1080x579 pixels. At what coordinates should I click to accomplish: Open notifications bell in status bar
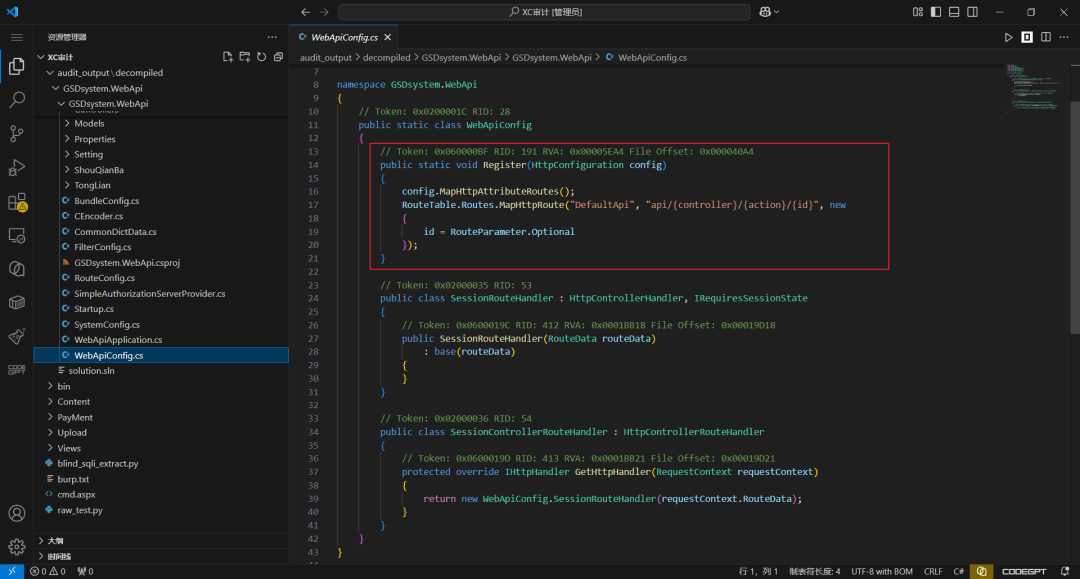point(1065,571)
